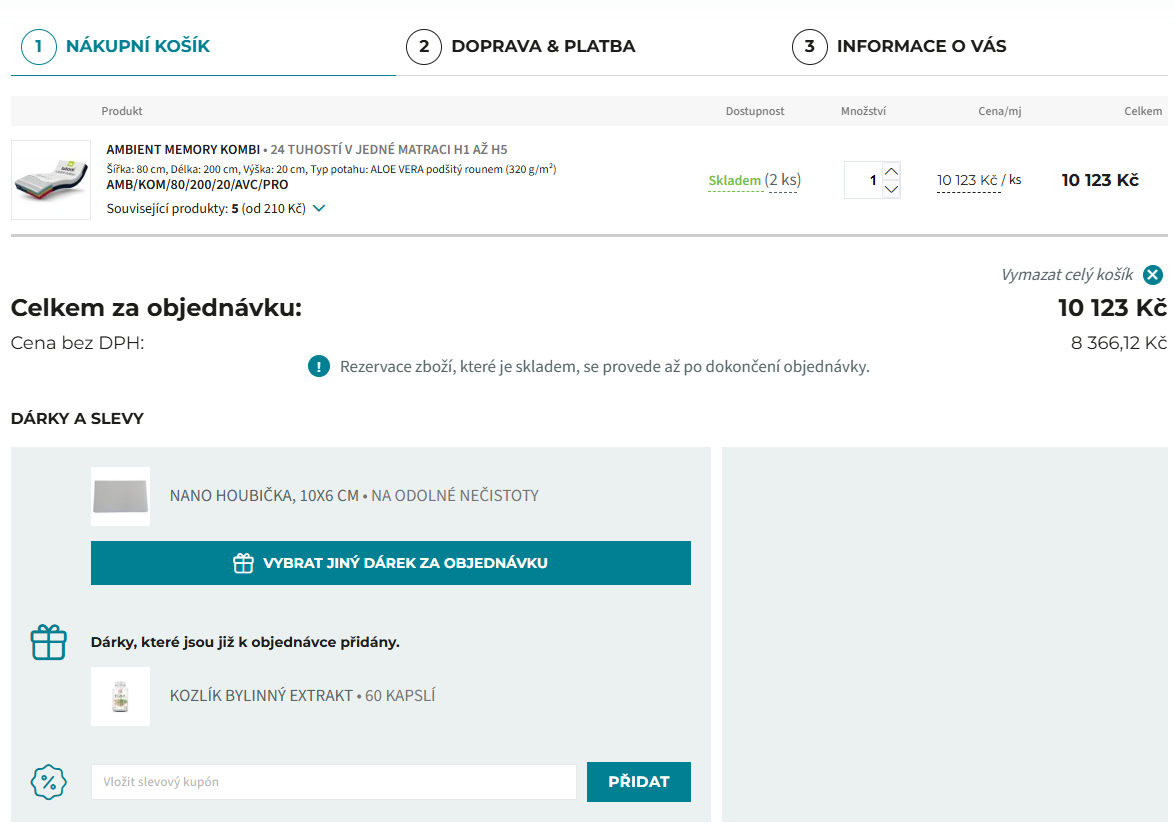Viewport: 1174px width, 826px height.
Task: Click the Vložit slevový kupón field
Action: pyautogui.click(x=333, y=782)
